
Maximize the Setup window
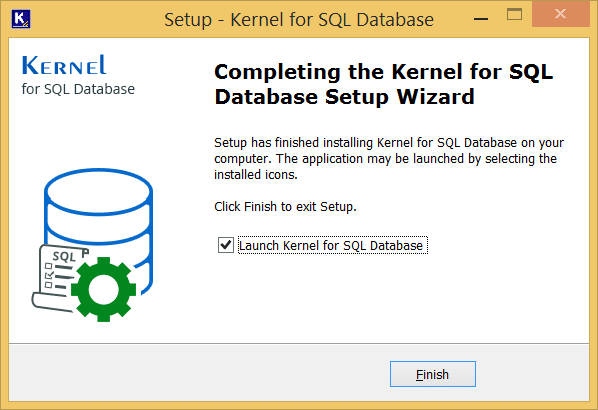coord(514,14)
